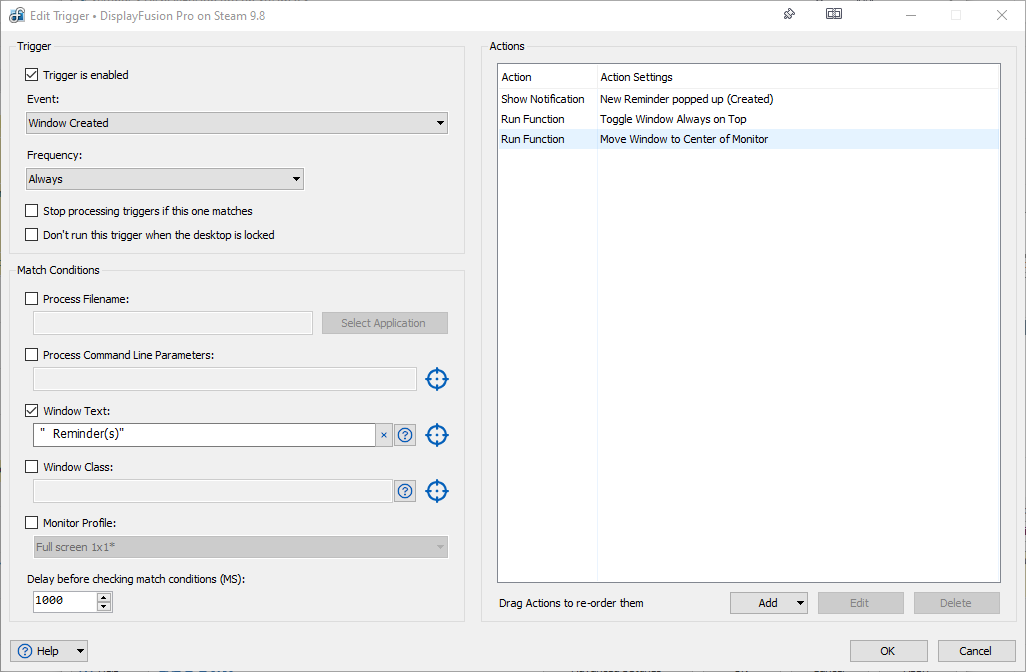Disable the 'Trigger is enabled' checkbox
Screen dimensions: 1026x672
click(32, 75)
